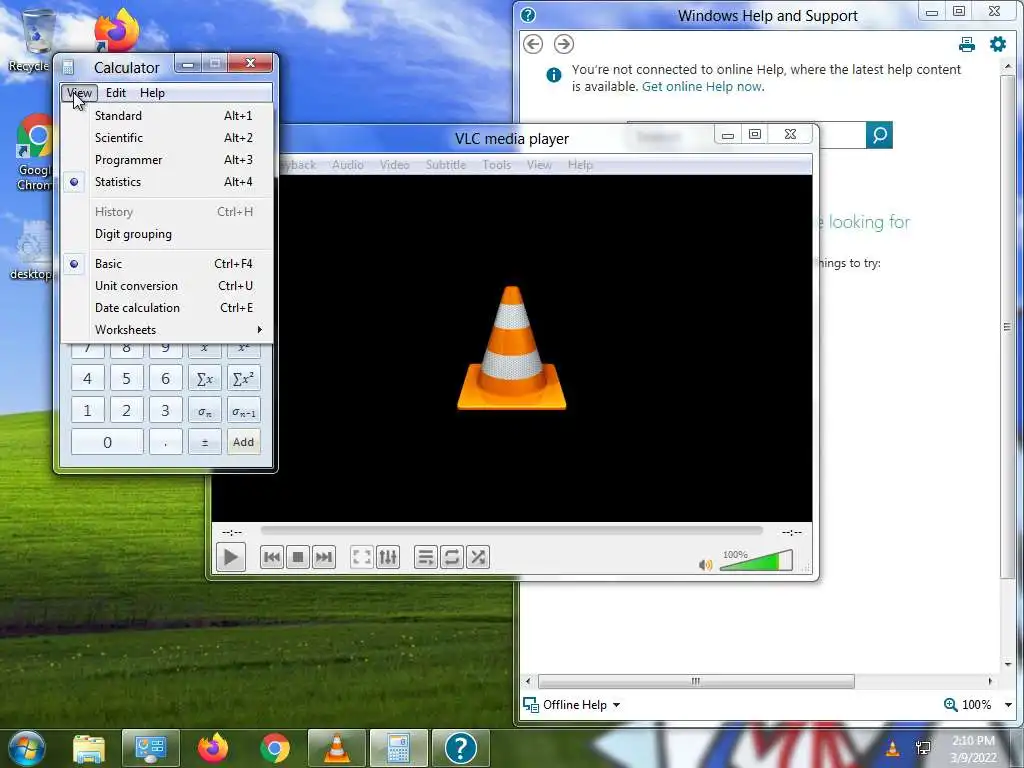Go forward in Windows Help
This screenshot has width=1024, height=768.
[564, 44]
